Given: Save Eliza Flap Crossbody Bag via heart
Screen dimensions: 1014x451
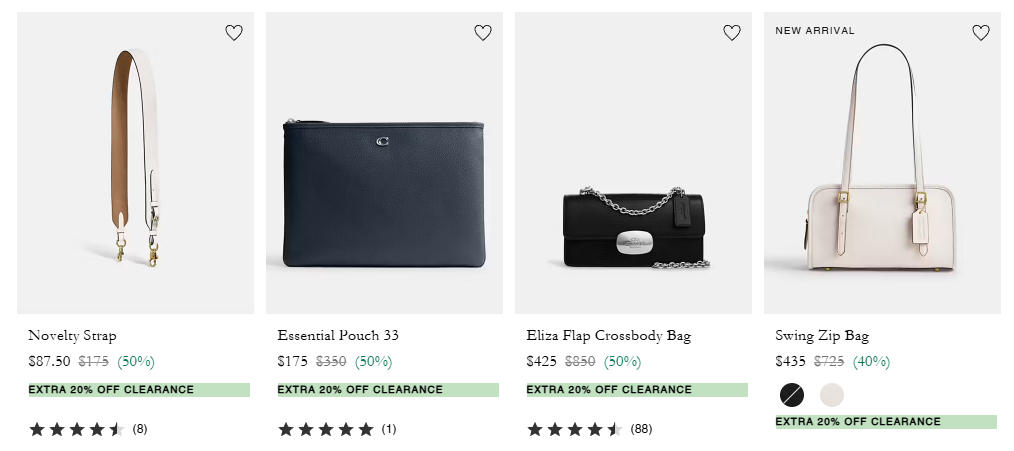Looking at the screenshot, I should pos(732,33).
